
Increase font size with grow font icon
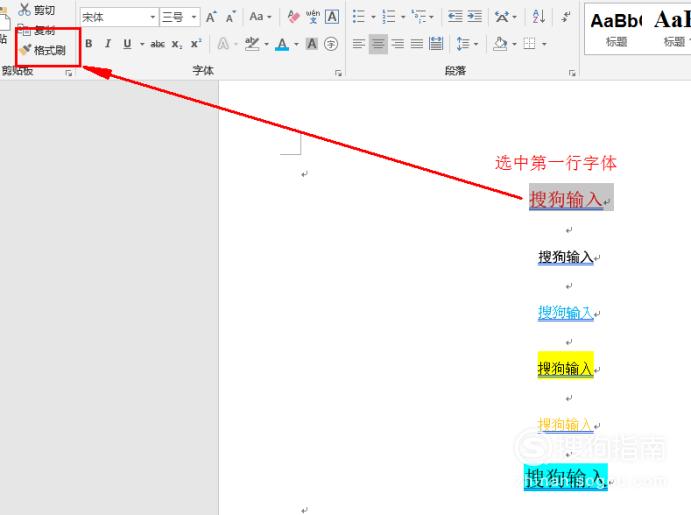[211, 17]
